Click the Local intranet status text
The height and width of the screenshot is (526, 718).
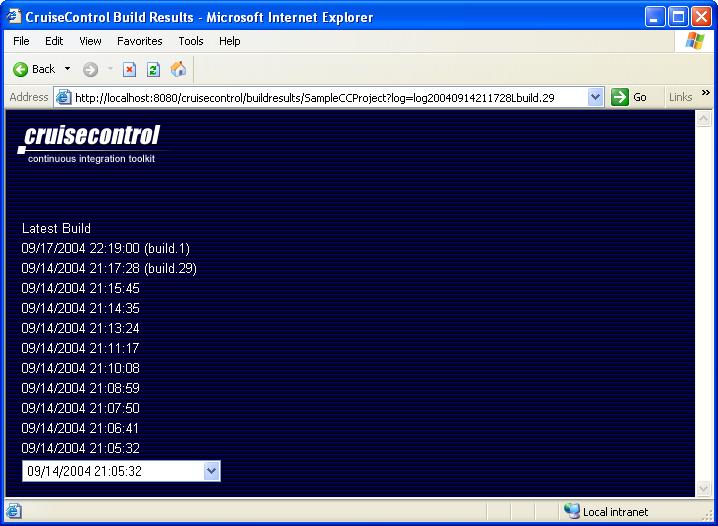tap(615, 512)
